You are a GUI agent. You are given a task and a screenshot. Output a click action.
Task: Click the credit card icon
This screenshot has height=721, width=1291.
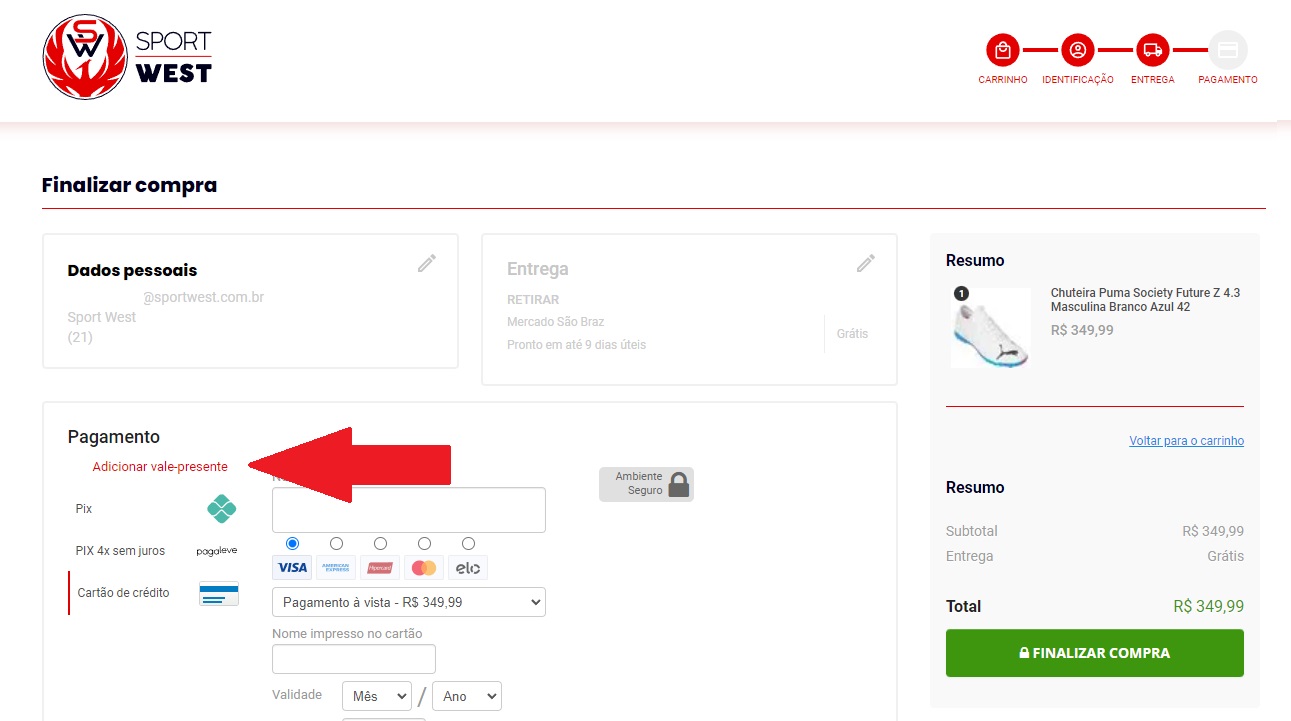tap(219, 593)
